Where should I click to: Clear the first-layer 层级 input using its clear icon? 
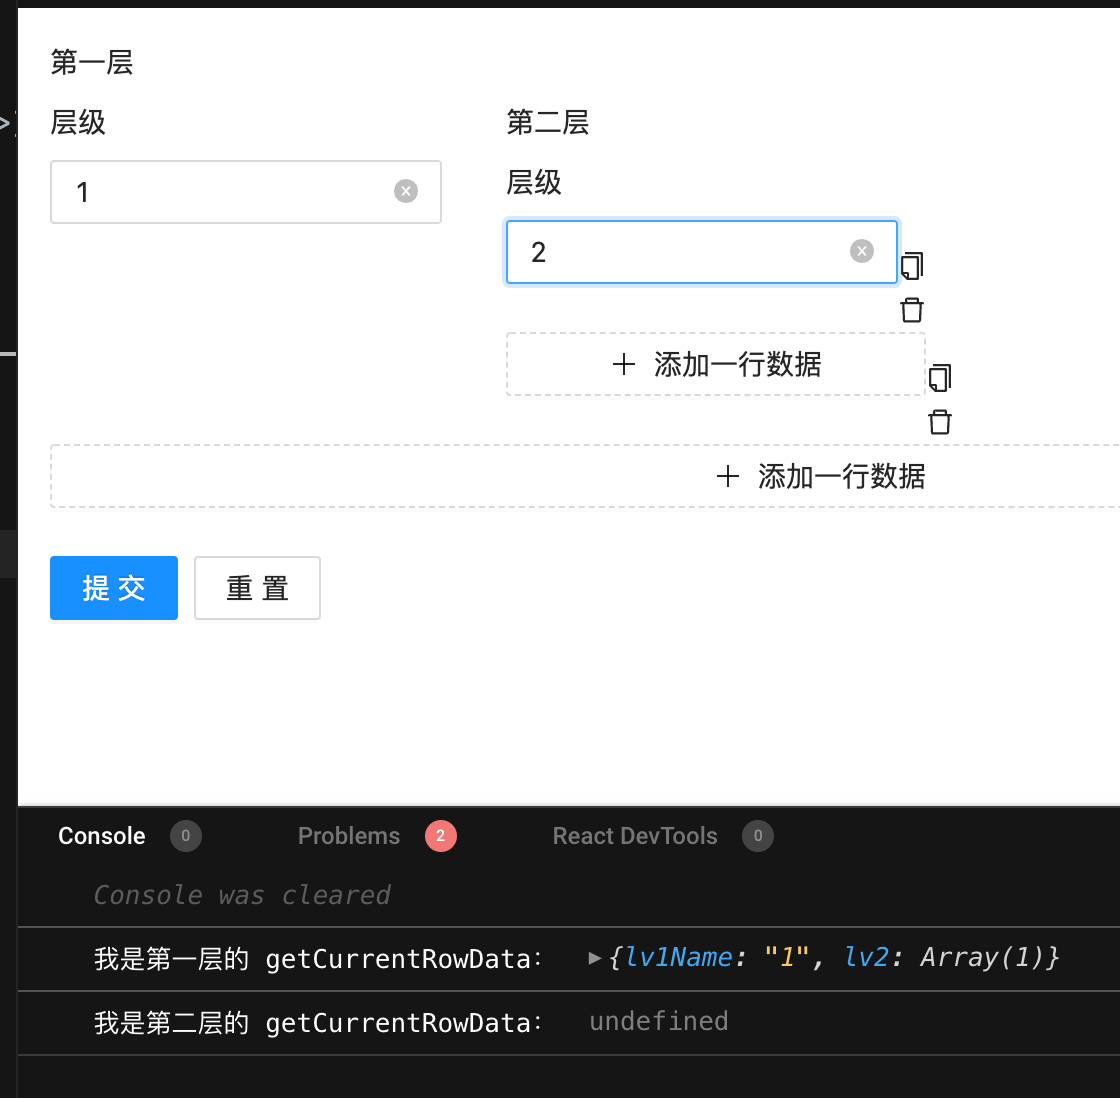click(405, 191)
